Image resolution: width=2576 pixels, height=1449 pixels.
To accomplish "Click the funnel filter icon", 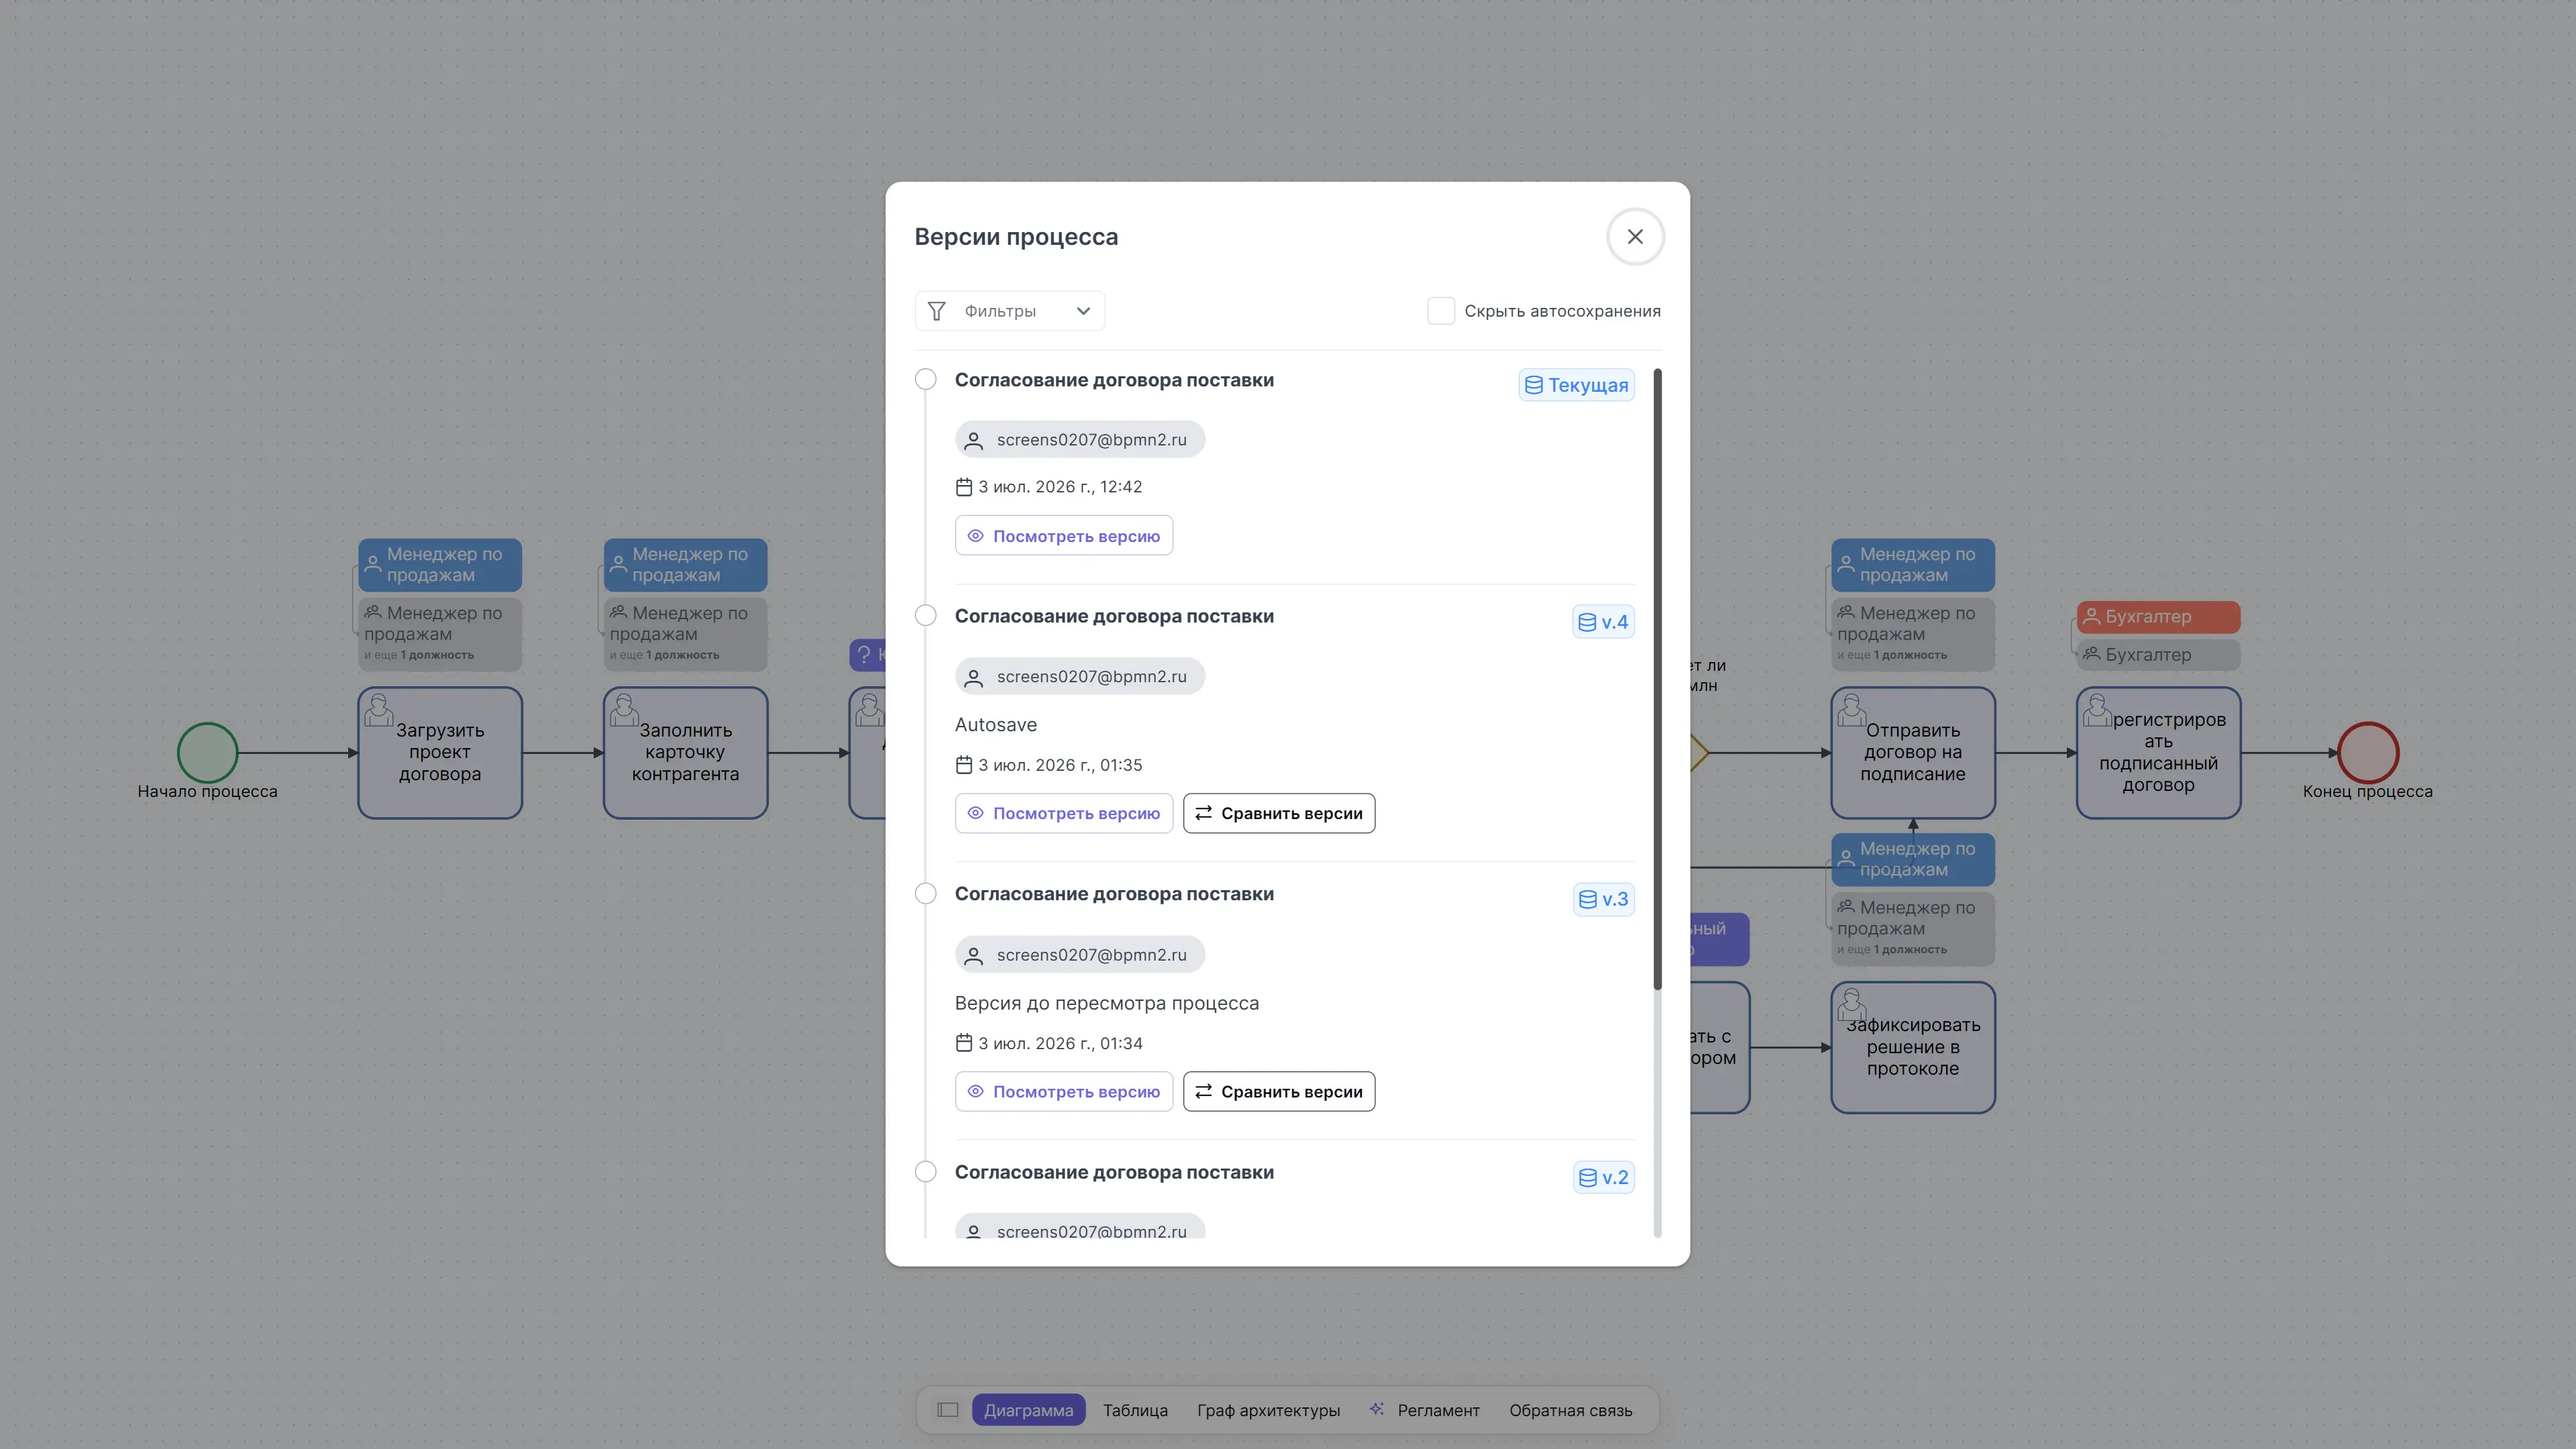I will click(936, 311).
